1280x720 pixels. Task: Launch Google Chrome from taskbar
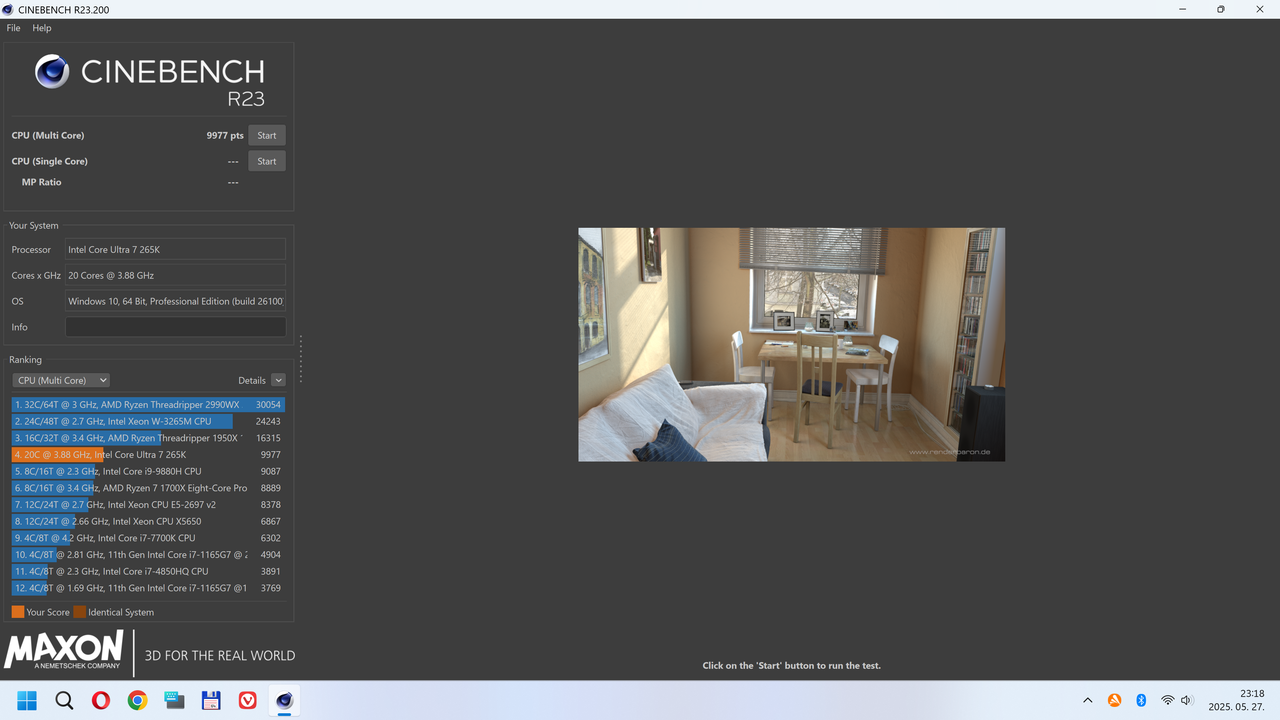(137, 700)
